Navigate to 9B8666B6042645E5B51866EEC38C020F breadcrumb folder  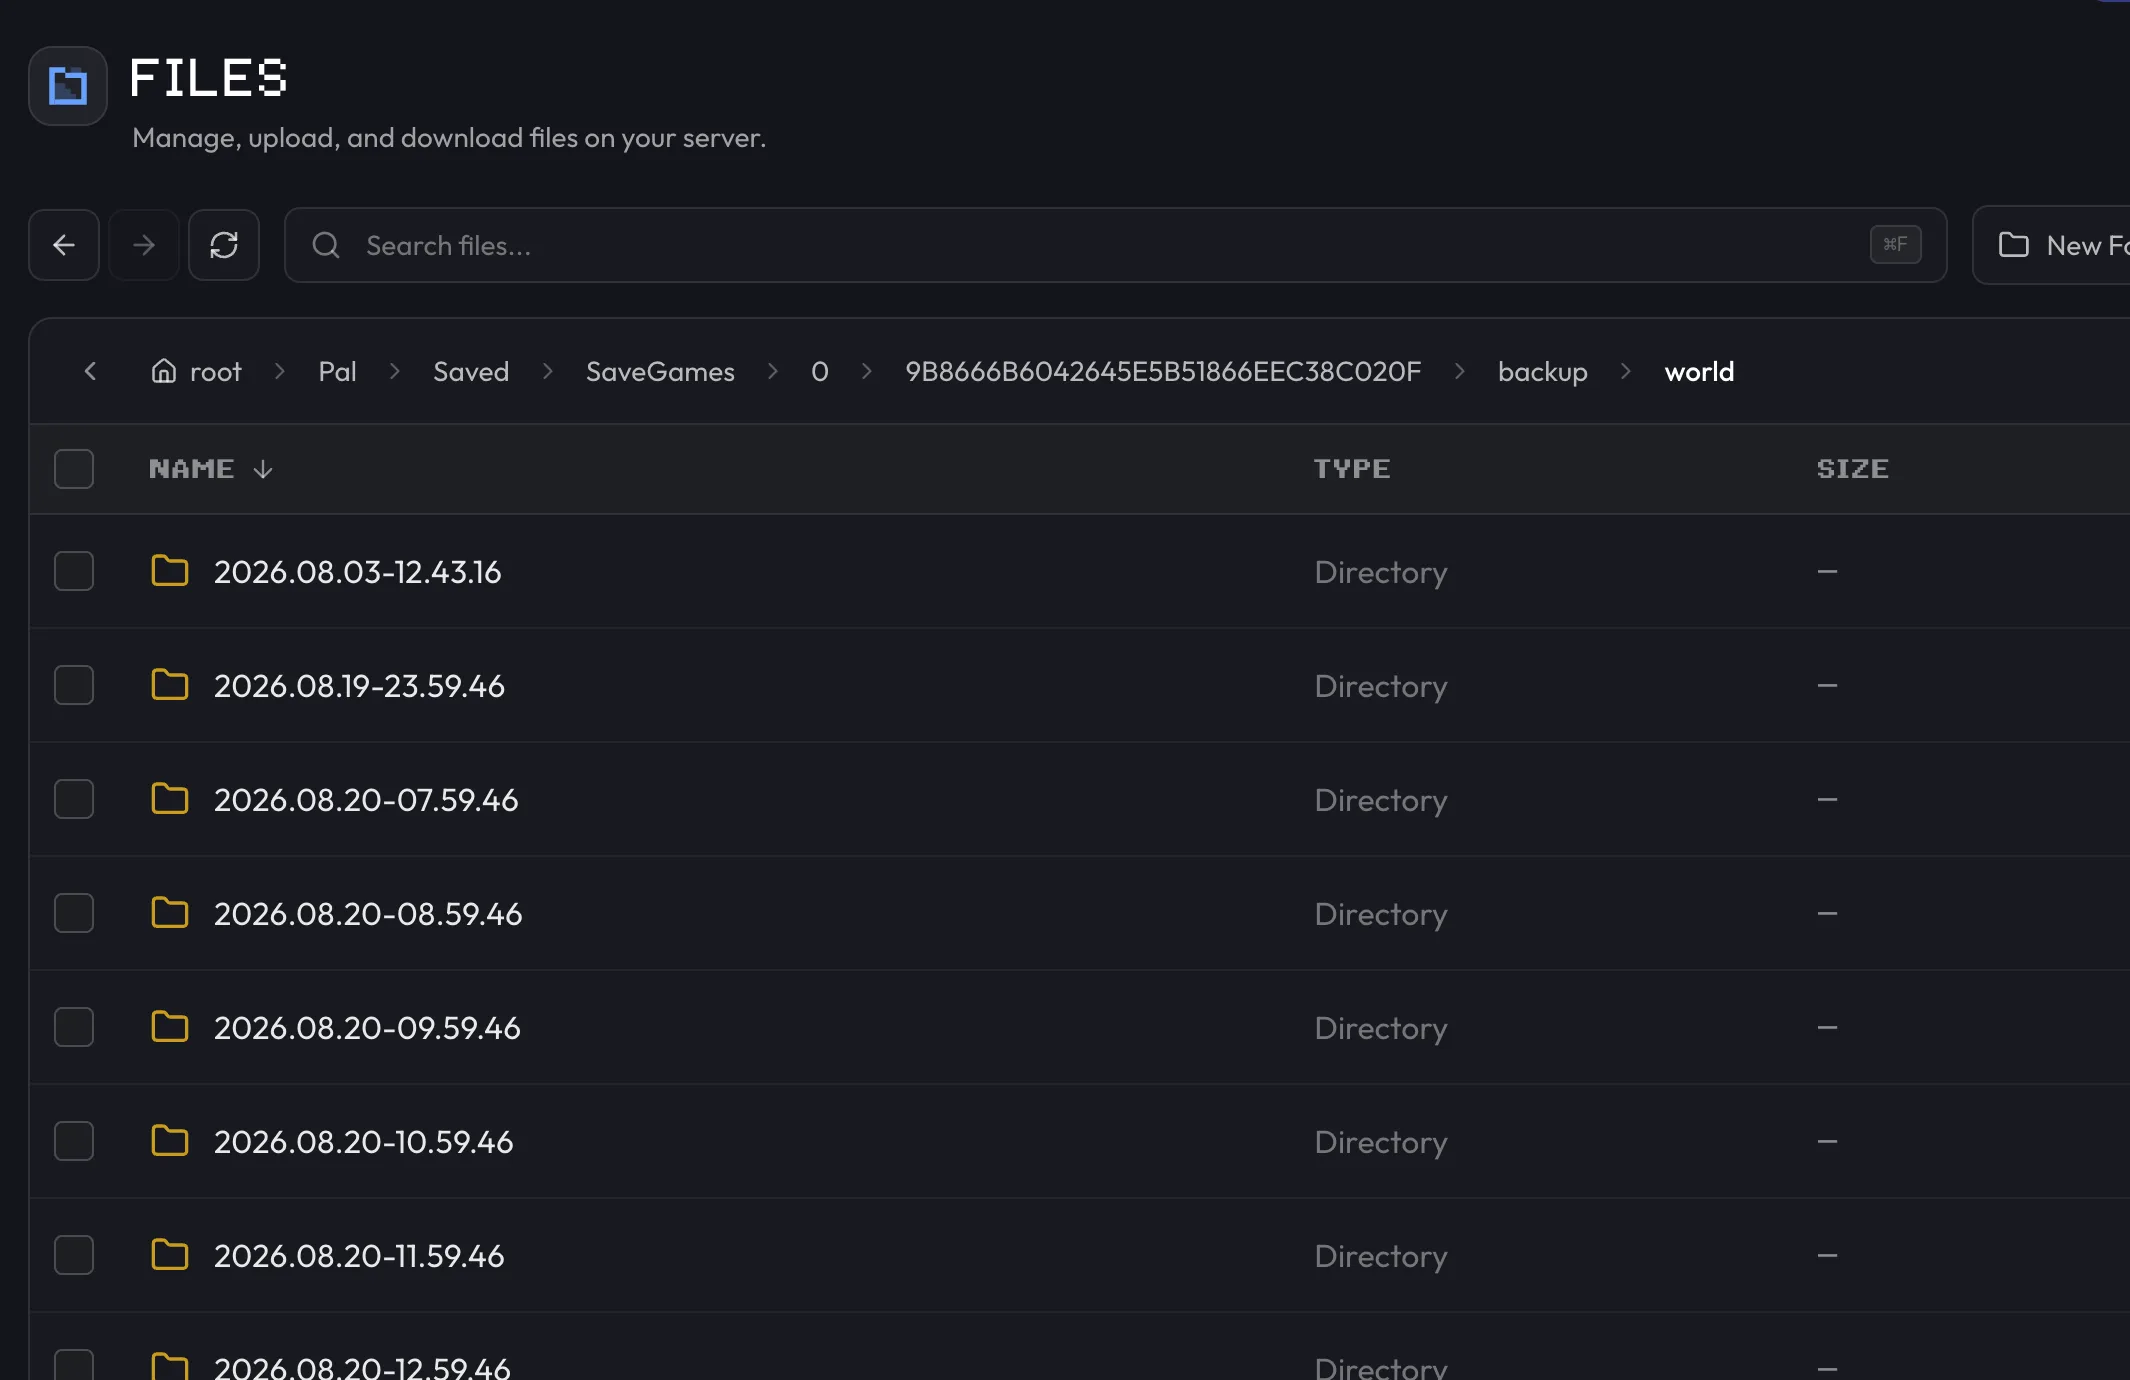point(1163,372)
